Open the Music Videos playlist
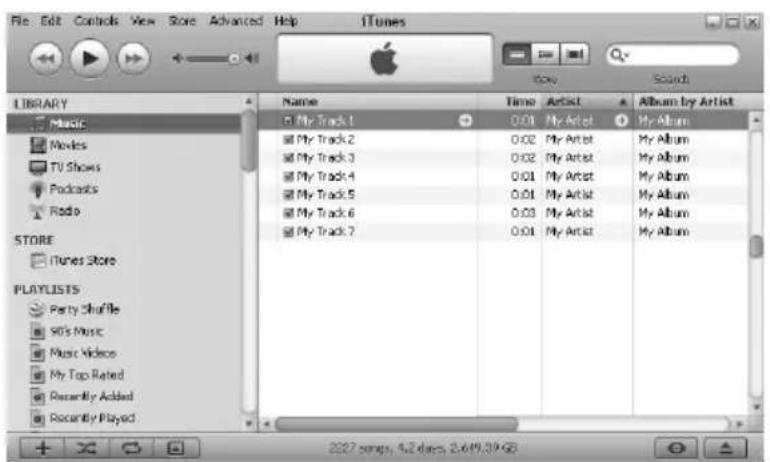This screenshot has height=462, width=770. 73,353
